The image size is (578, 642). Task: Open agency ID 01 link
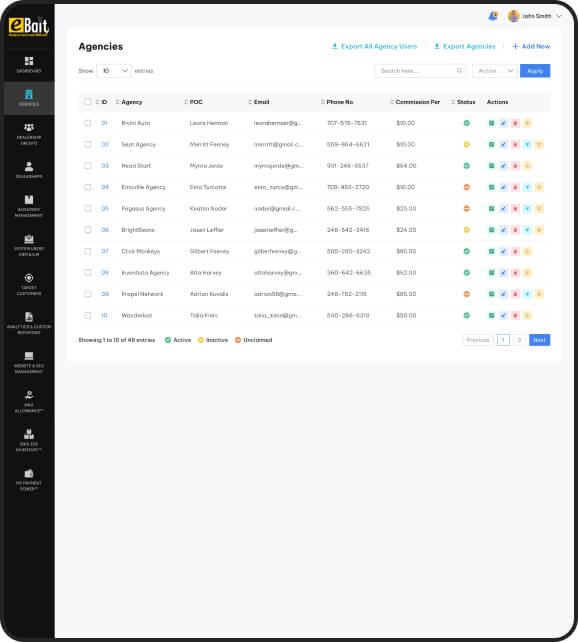[x=104, y=123]
